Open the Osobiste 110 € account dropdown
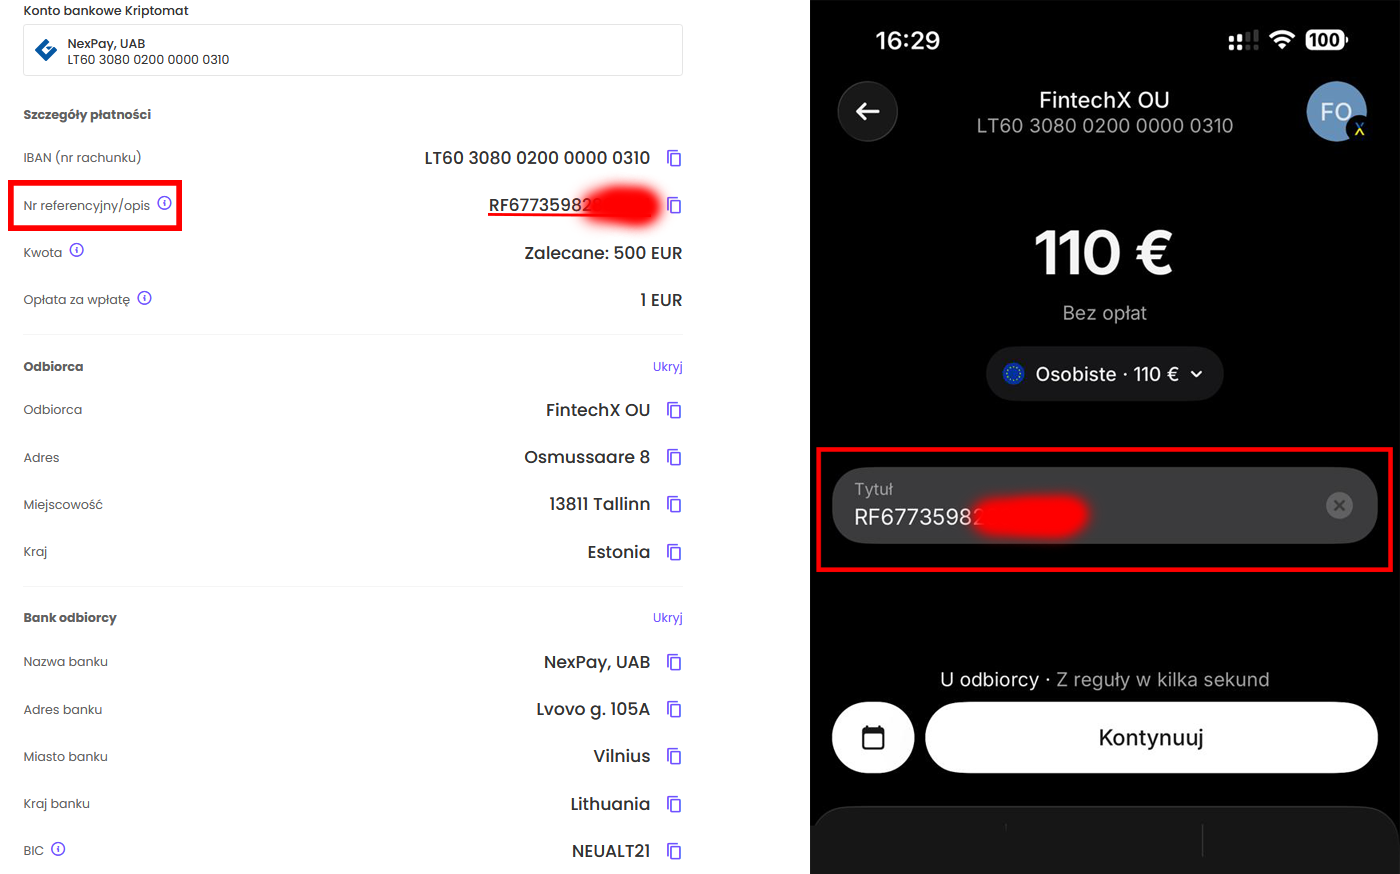 1104,374
